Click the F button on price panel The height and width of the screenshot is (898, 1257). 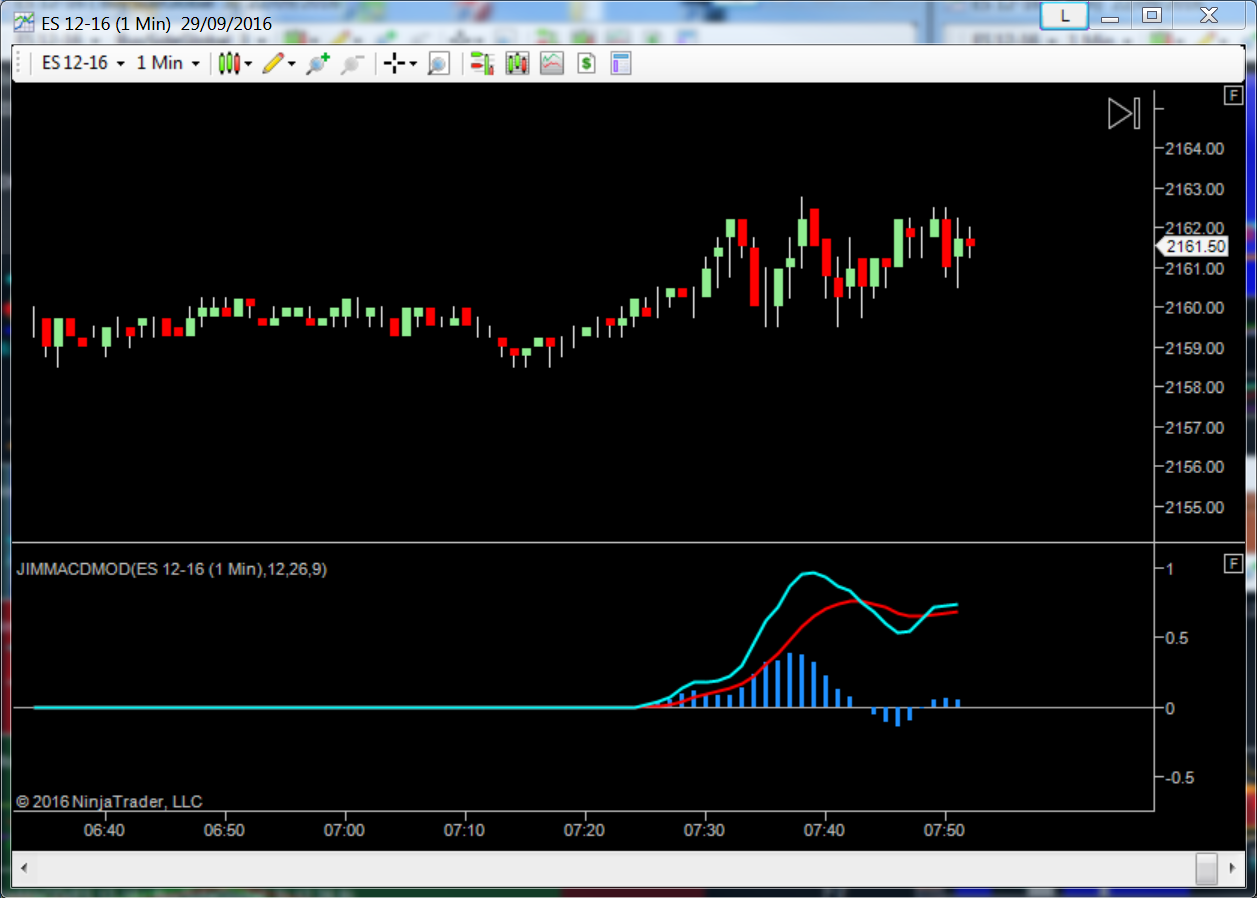tap(1233, 95)
